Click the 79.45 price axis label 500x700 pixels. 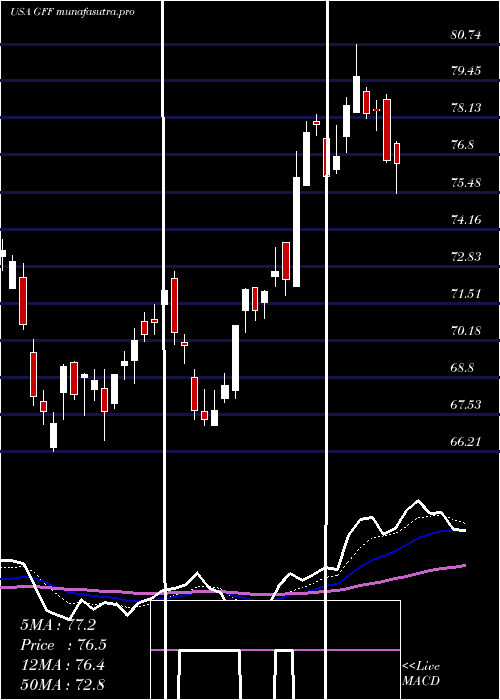tap(466, 71)
